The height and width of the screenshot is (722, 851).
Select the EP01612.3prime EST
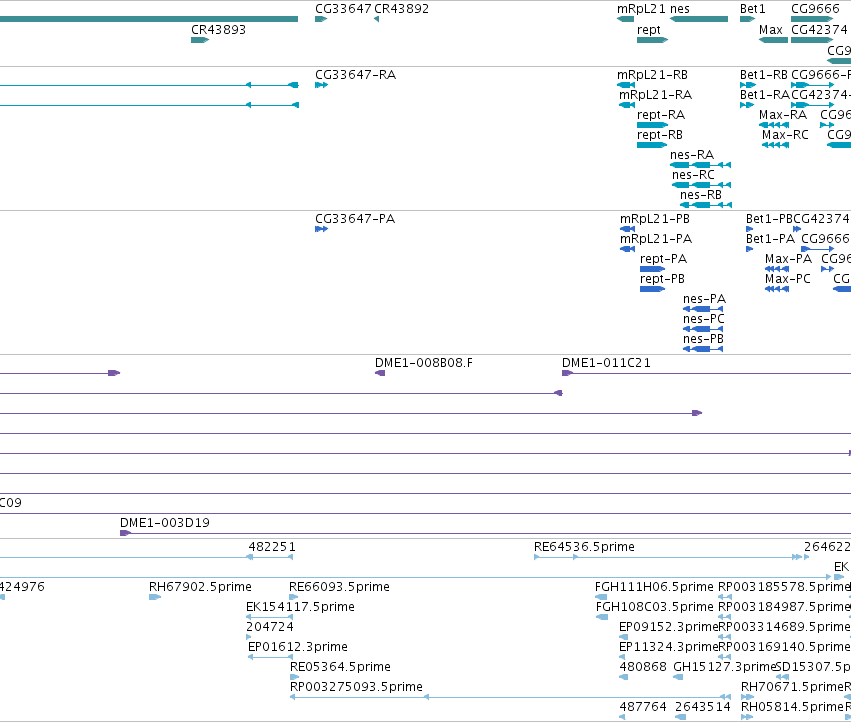(270, 657)
